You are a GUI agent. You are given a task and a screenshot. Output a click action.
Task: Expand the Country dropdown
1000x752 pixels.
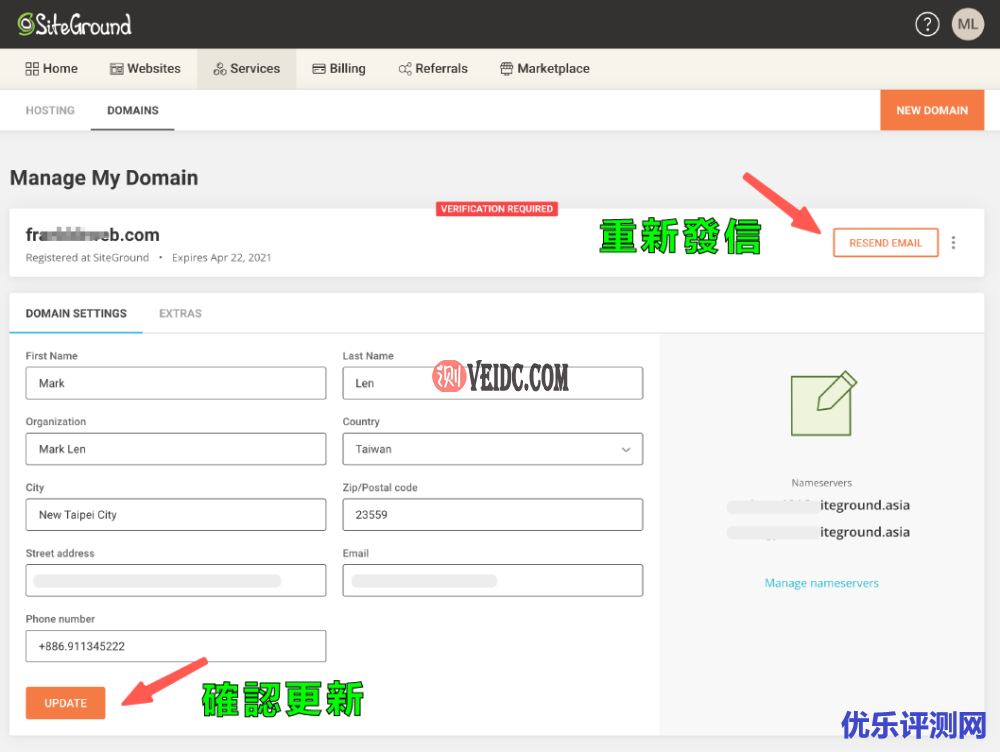[492, 448]
